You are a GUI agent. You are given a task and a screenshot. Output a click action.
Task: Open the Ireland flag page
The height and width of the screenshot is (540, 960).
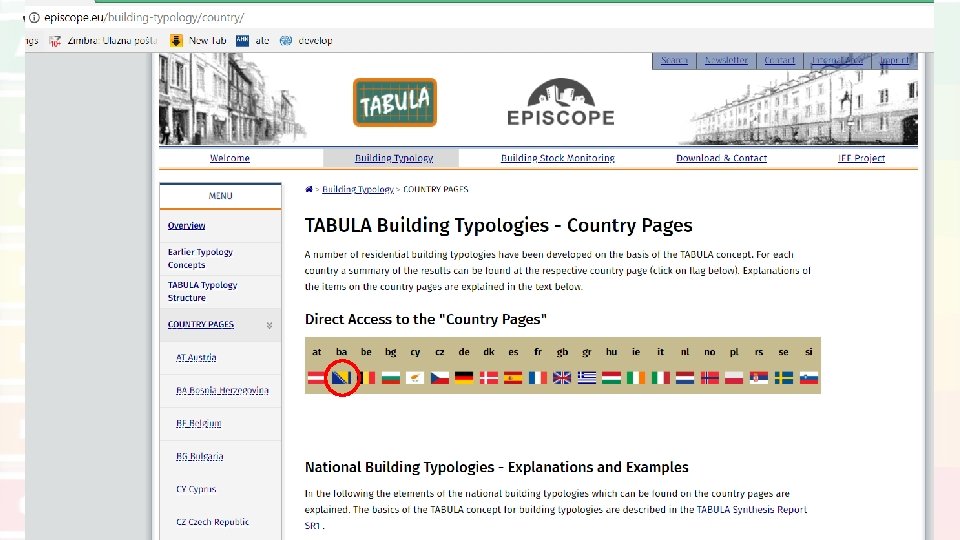tap(636, 378)
